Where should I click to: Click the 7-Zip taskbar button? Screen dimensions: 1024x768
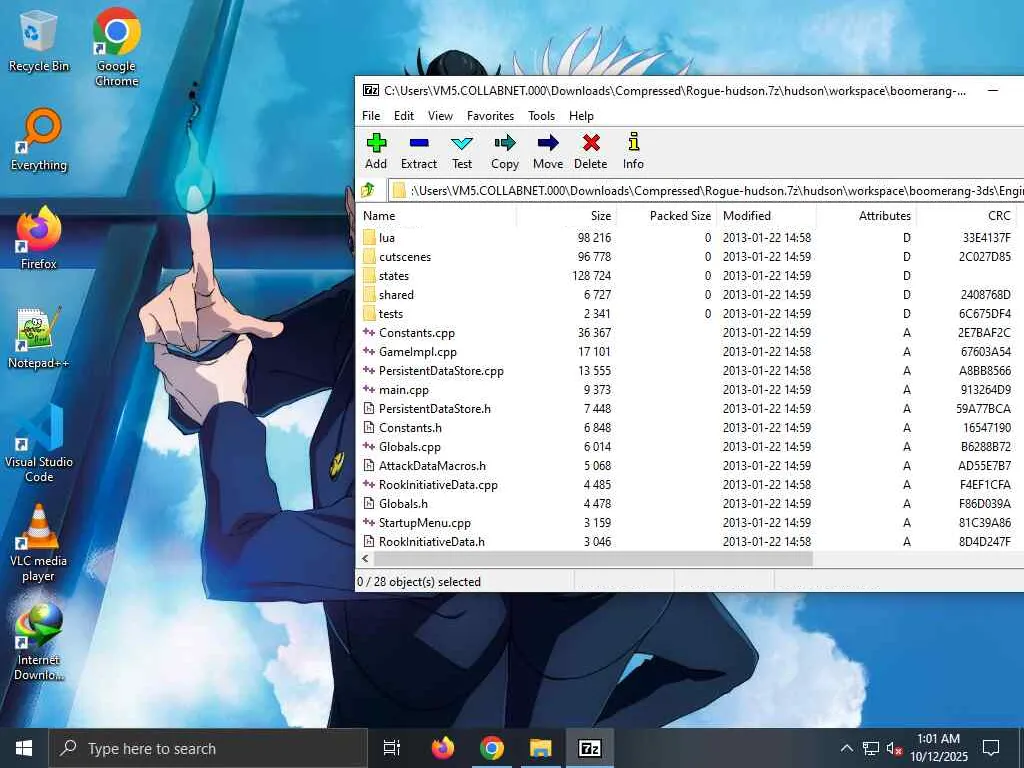[x=590, y=748]
